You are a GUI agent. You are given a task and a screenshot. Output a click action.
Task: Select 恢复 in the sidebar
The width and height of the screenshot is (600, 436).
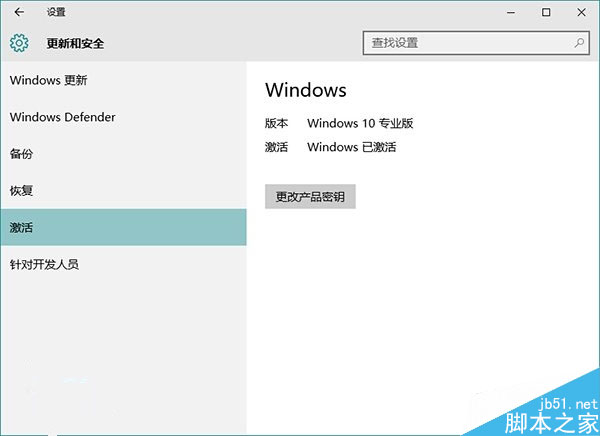click(123, 191)
